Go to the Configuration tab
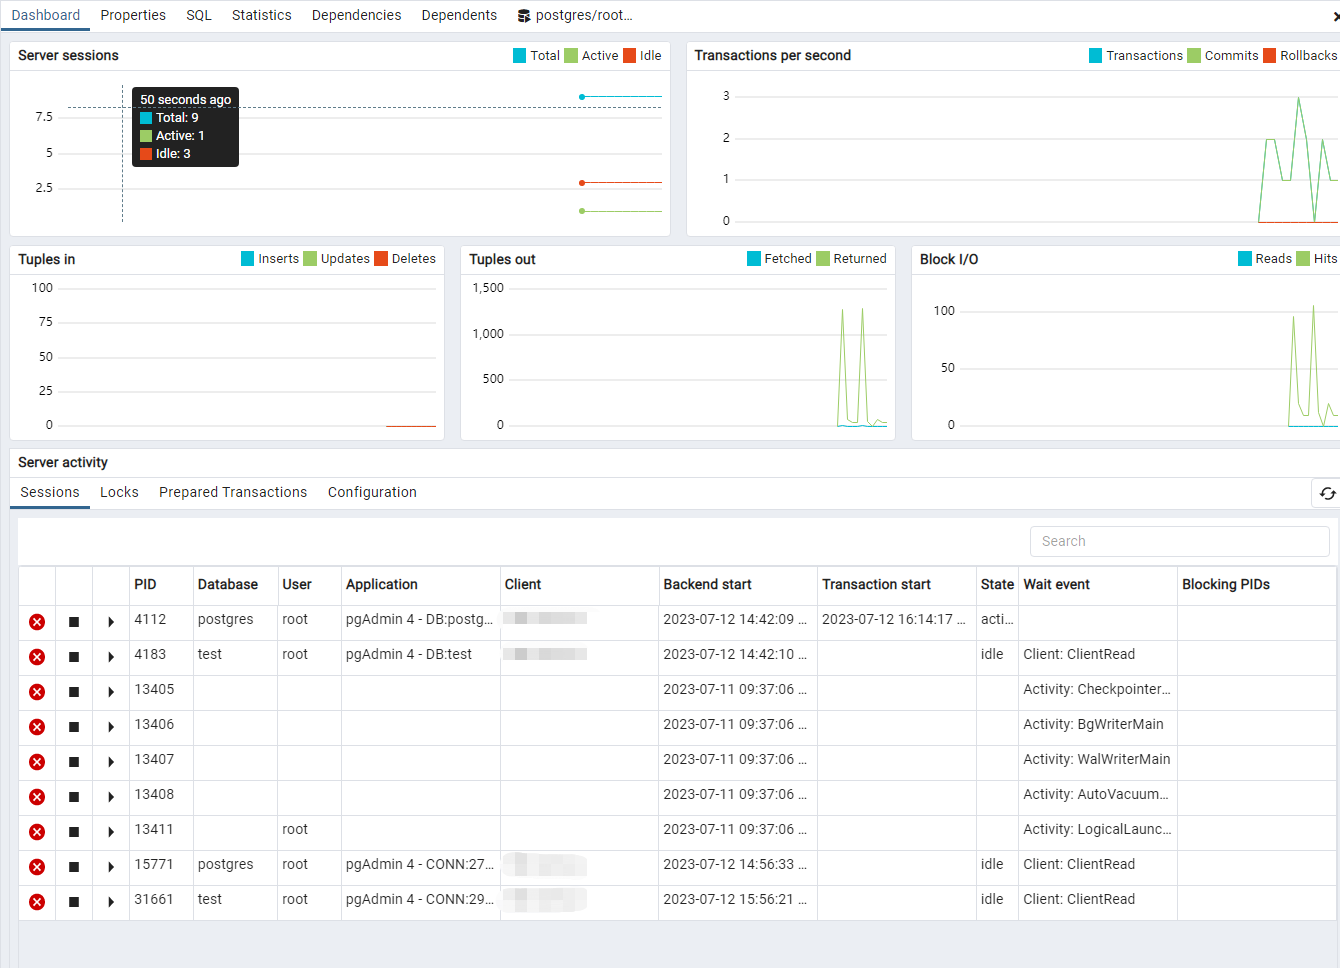The width and height of the screenshot is (1340, 968). (x=372, y=492)
